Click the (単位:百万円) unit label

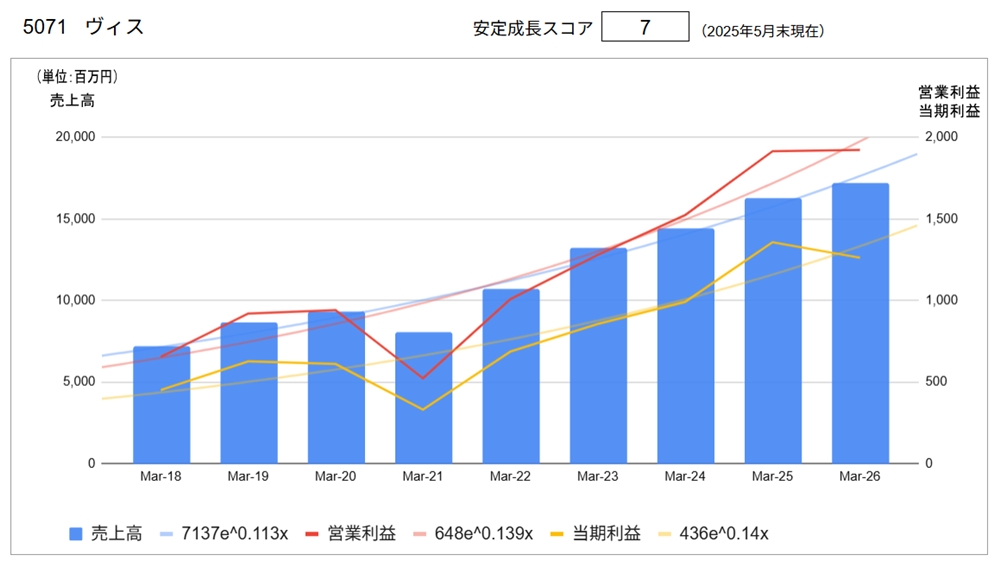76,77
